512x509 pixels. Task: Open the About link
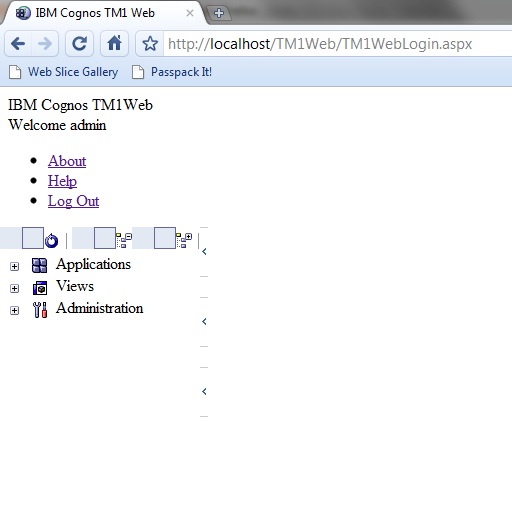click(67, 161)
